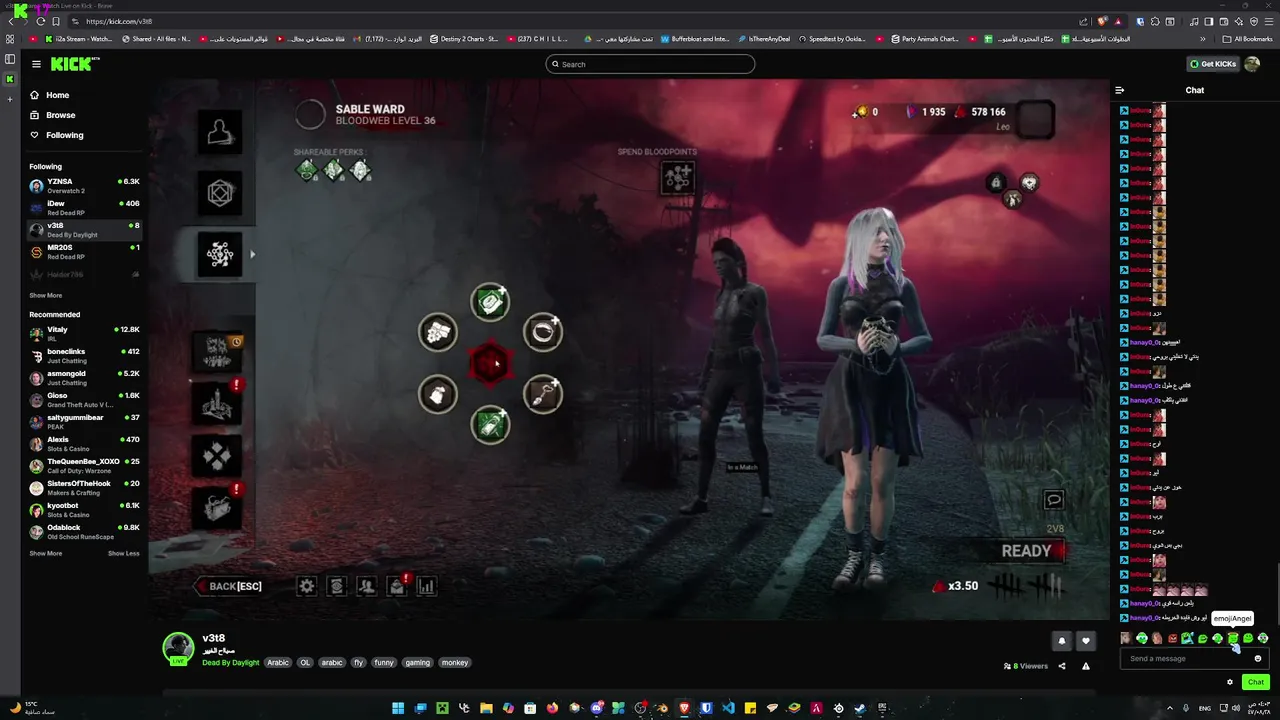Click the Get KICKs button
Screen dimensions: 1280x720
coord(1213,64)
